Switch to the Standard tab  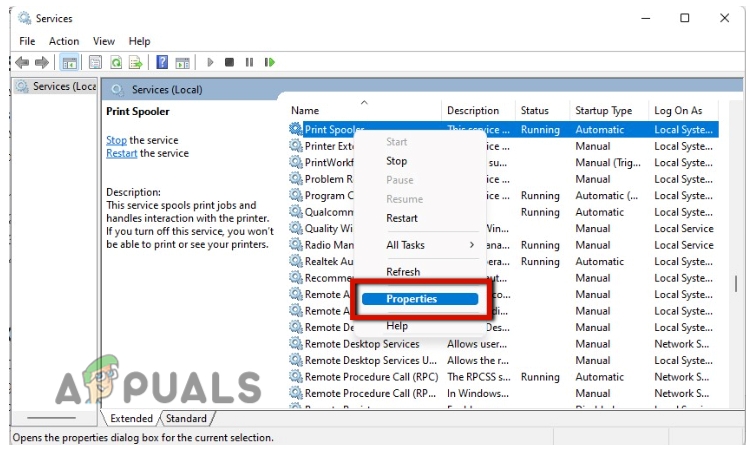tap(186, 418)
